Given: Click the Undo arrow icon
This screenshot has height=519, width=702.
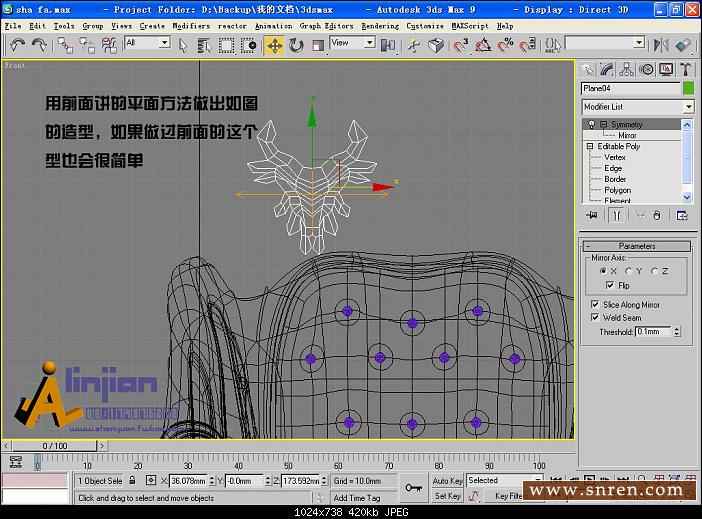Looking at the screenshot, I should pyautogui.click(x=17, y=45).
